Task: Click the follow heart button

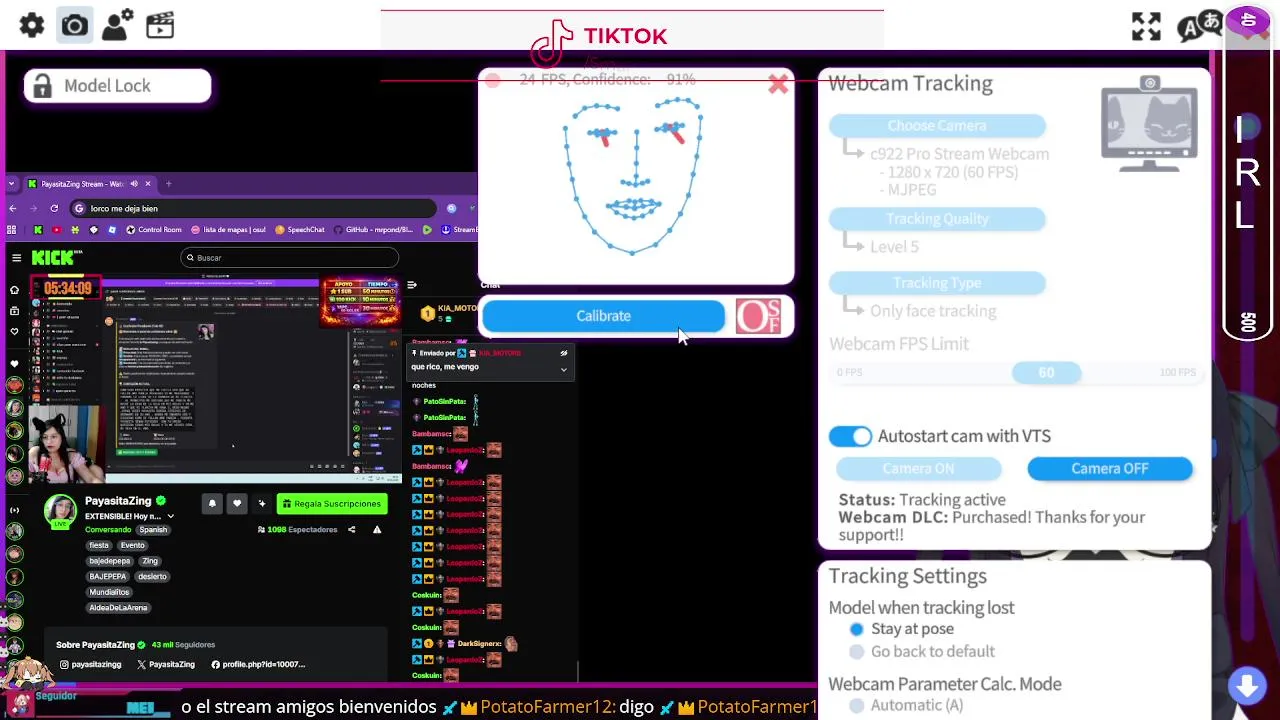Action: pos(237,504)
